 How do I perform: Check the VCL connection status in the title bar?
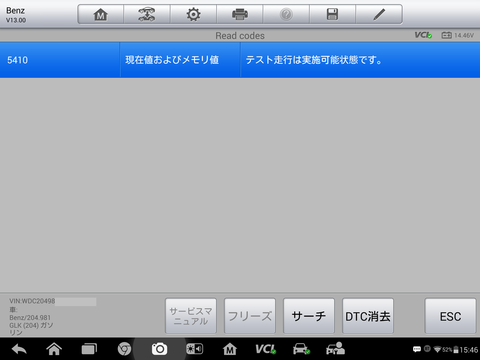pyautogui.click(x=423, y=35)
